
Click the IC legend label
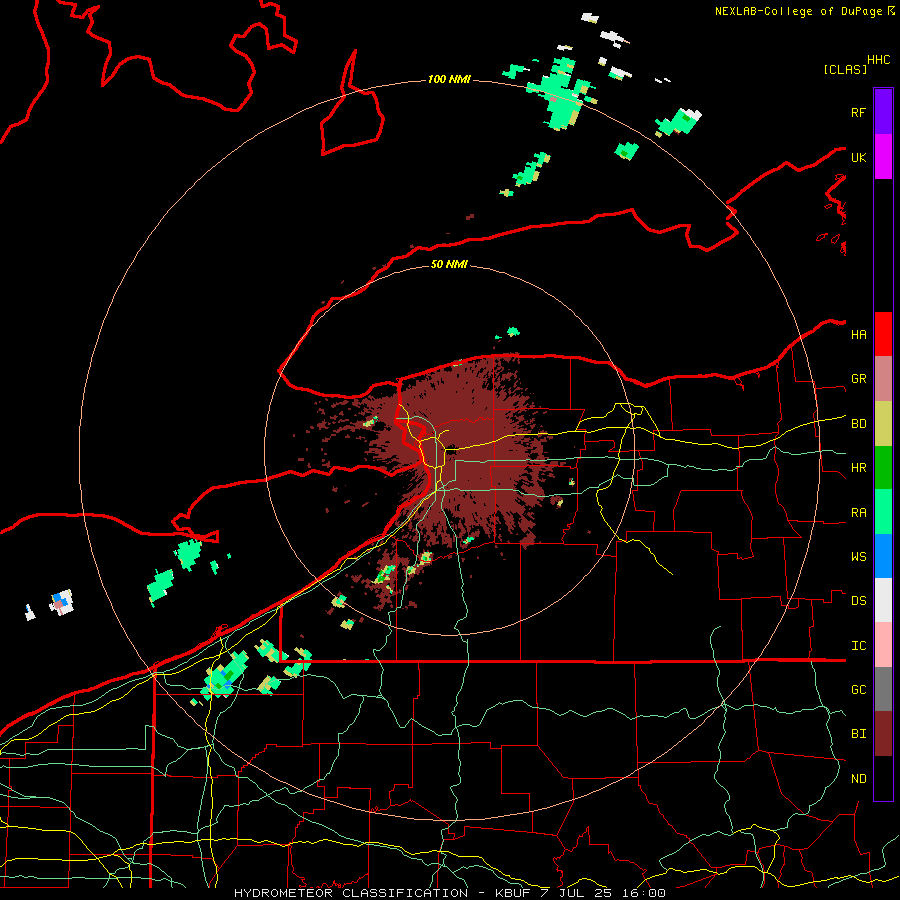[x=858, y=646]
